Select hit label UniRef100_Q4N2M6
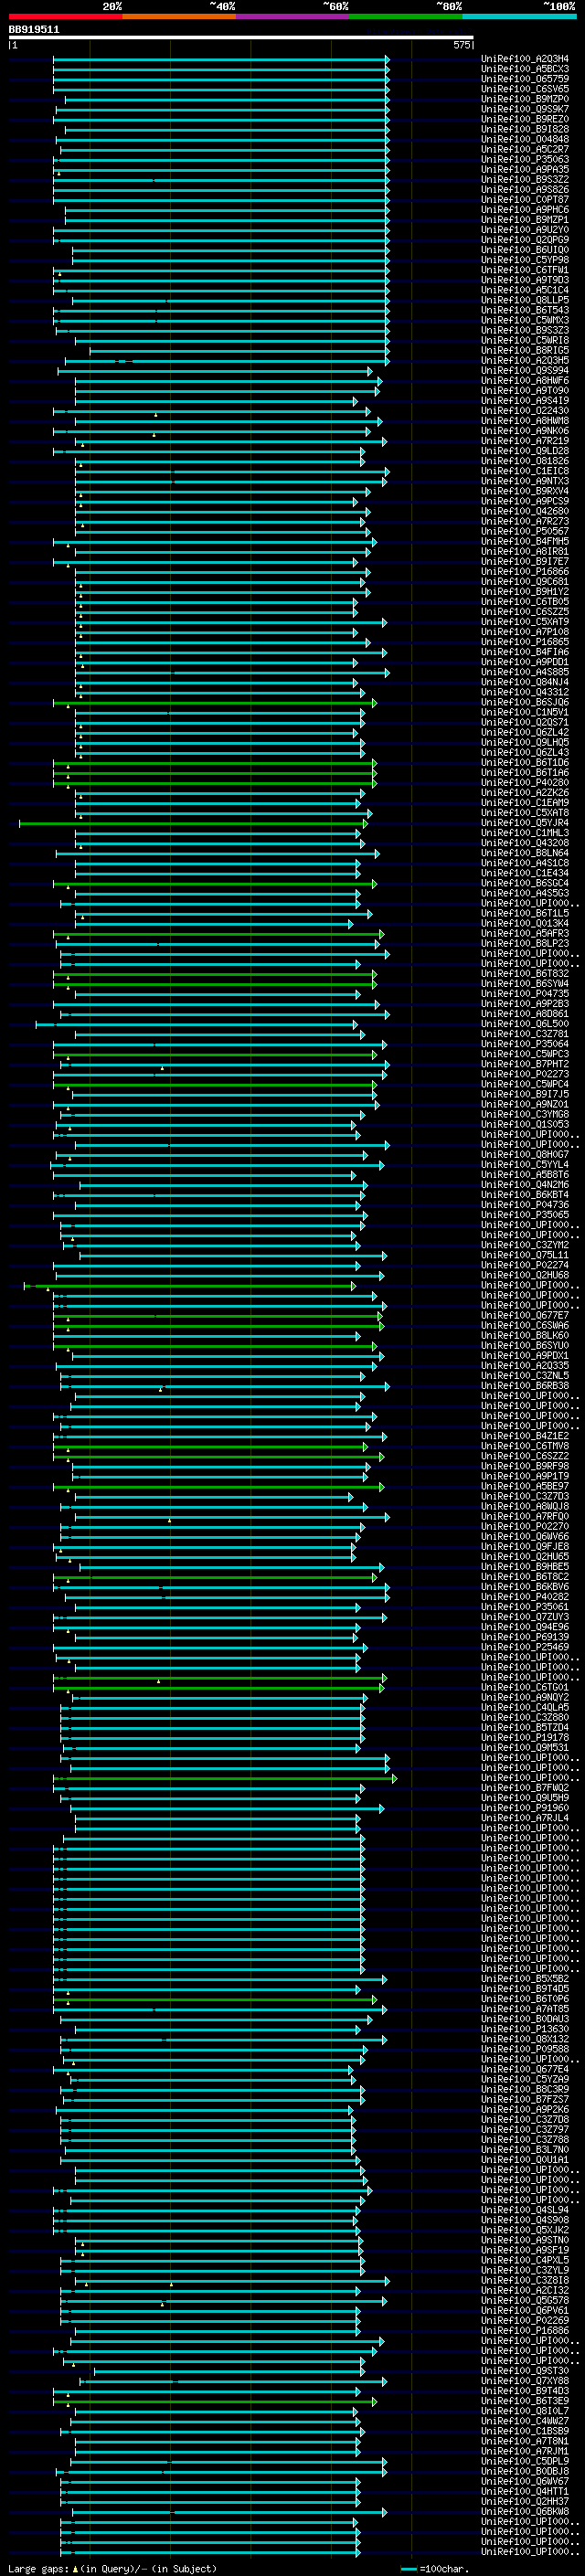Image resolution: width=585 pixels, height=2576 pixels. (525, 1185)
